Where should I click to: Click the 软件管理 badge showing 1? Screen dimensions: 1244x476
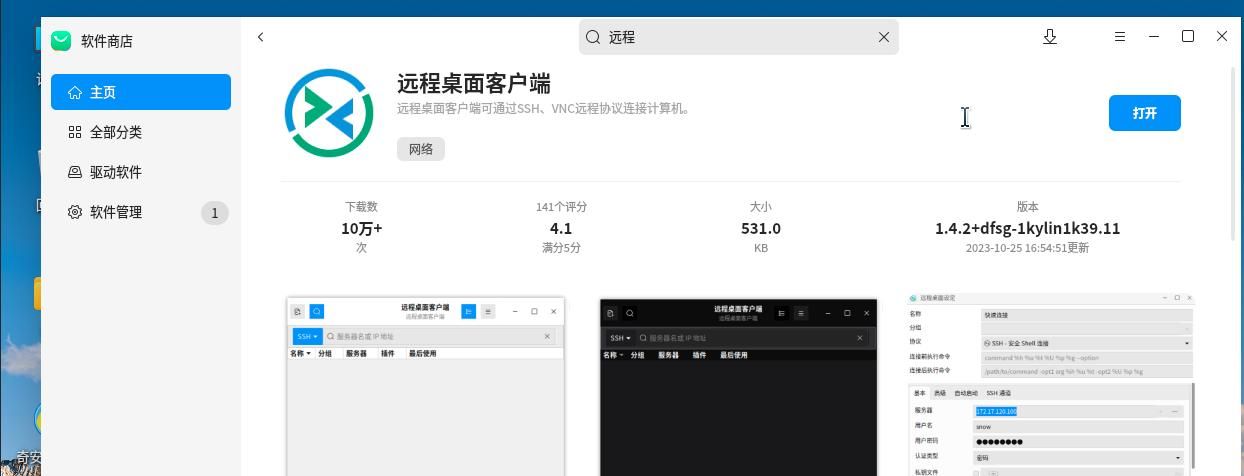[x=214, y=213]
